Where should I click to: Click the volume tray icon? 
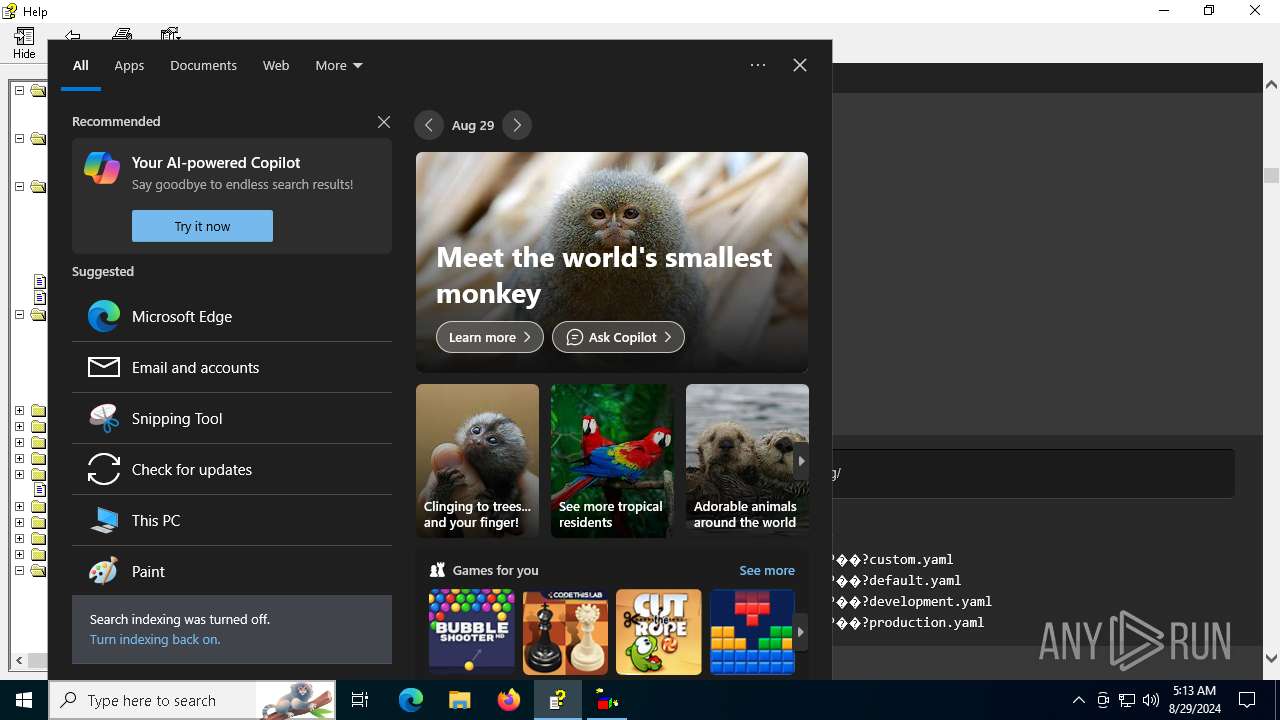click(x=1151, y=700)
